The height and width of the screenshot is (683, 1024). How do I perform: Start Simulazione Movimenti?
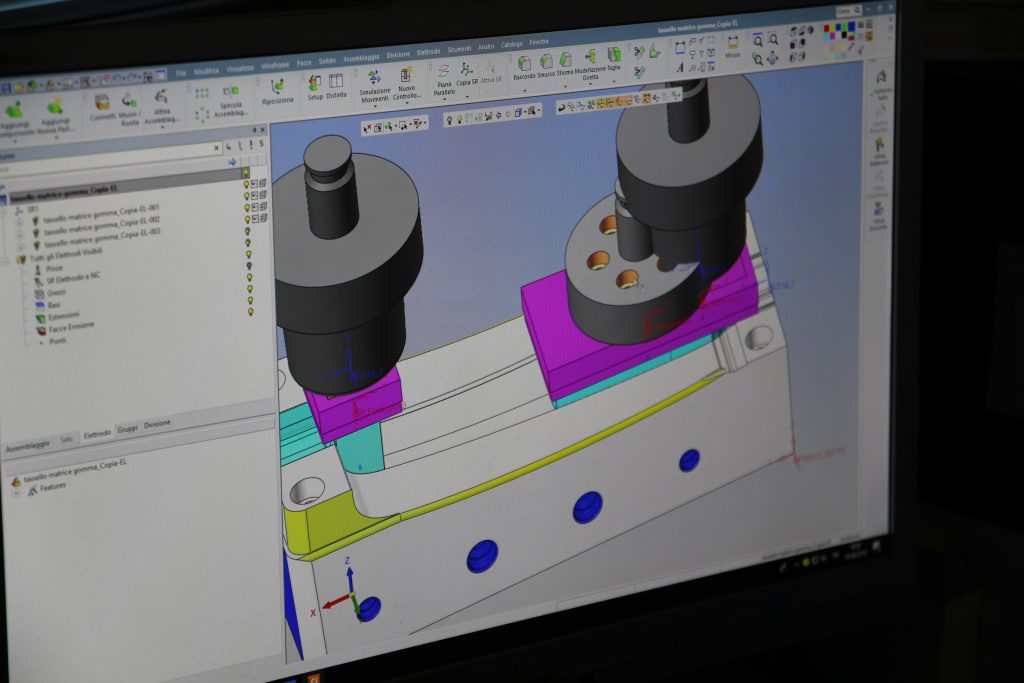[x=374, y=78]
